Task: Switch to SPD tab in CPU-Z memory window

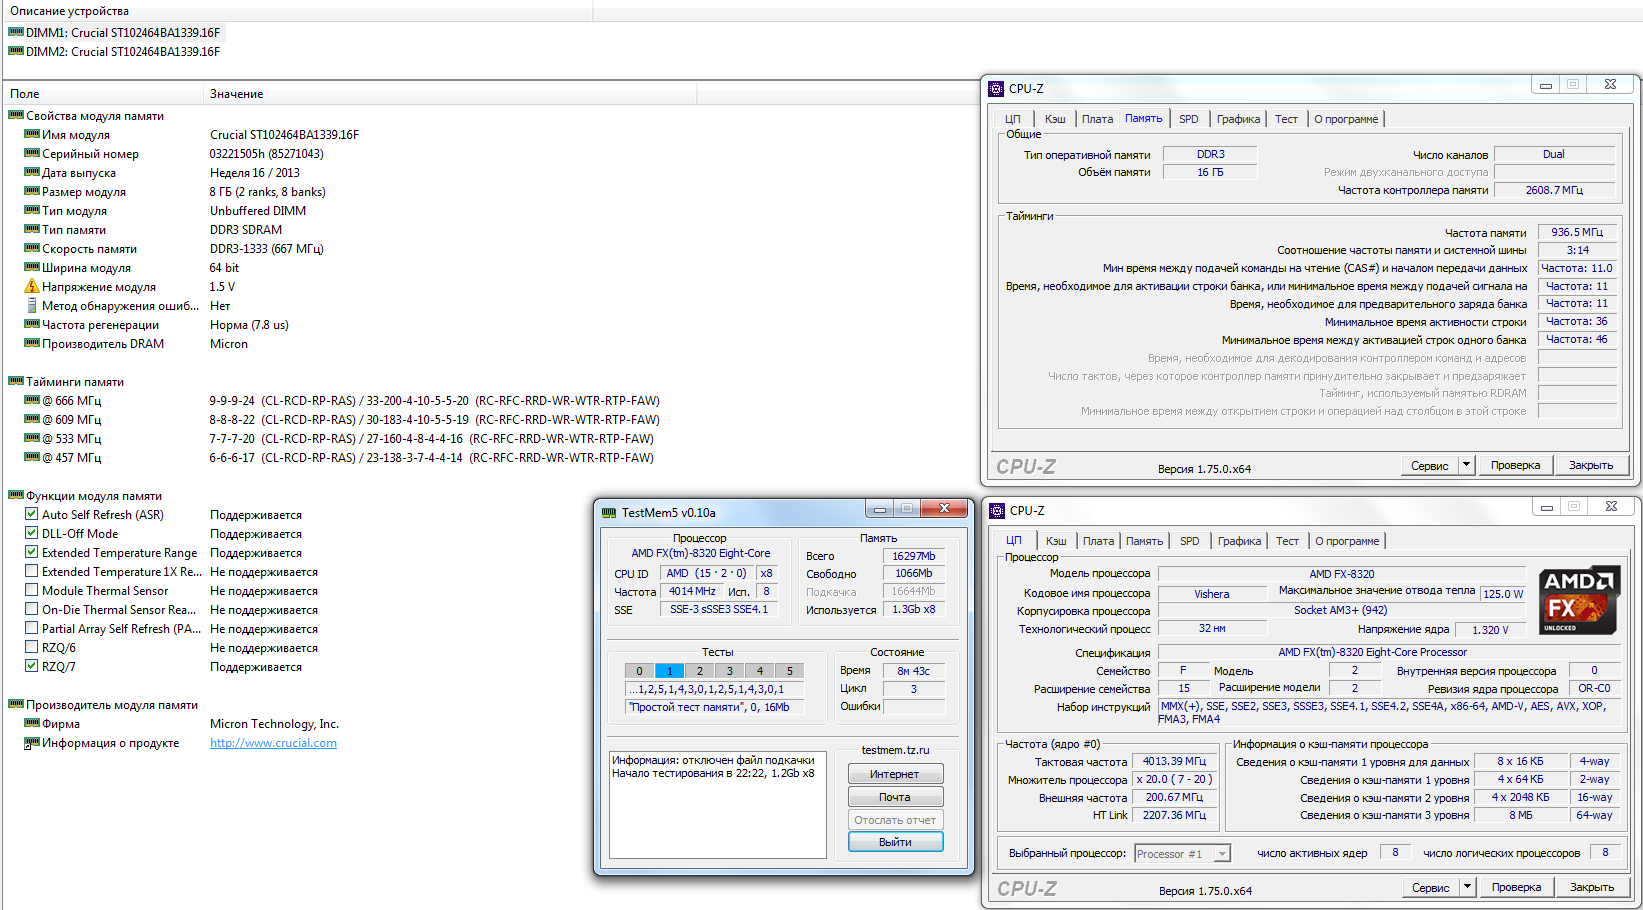Action: pos(1188,119)
